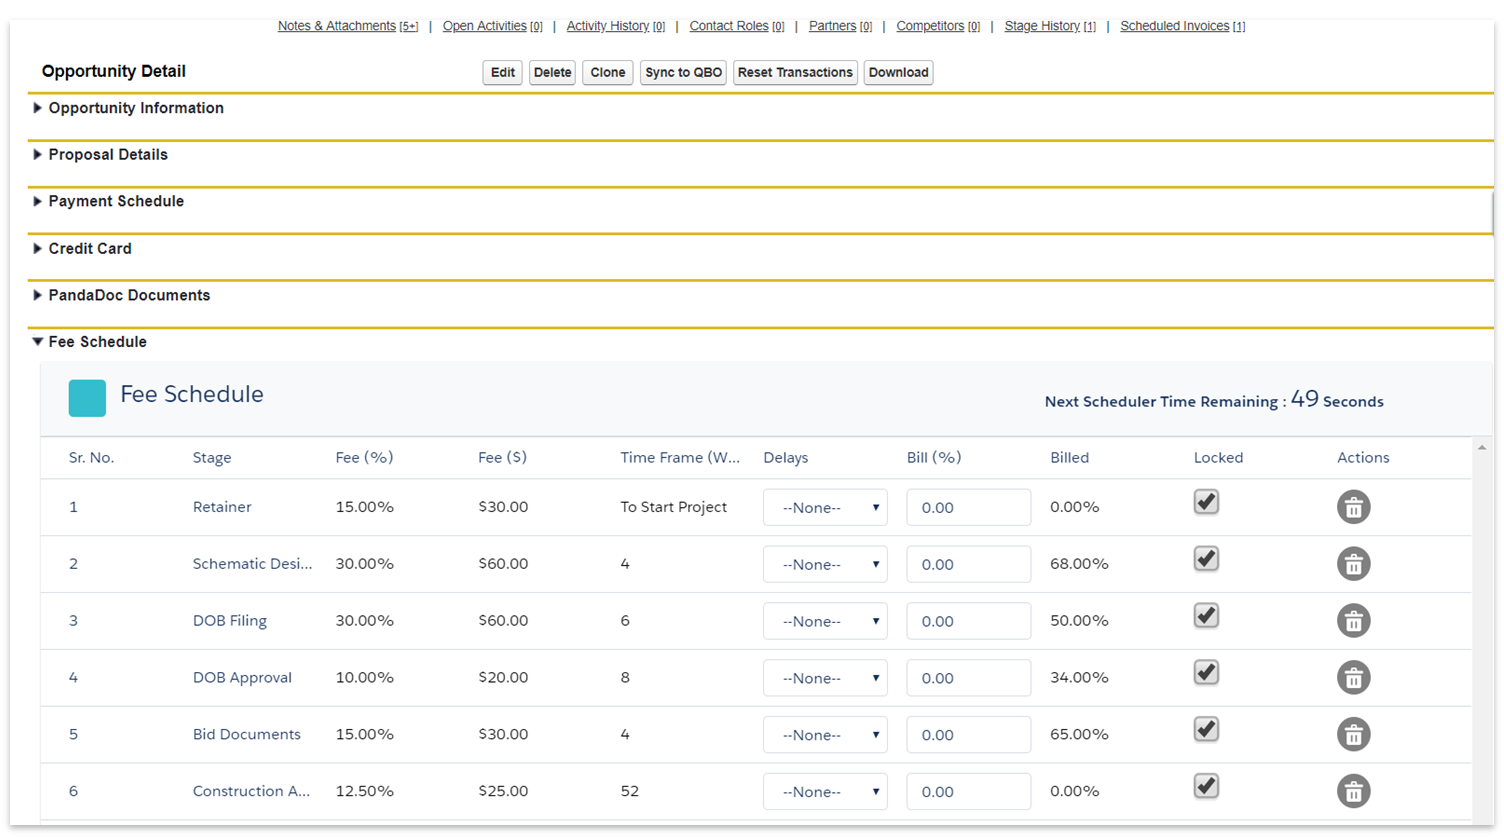
Task: Click the Stage column header
Action: pyautogui.click(x=212, y=458)
